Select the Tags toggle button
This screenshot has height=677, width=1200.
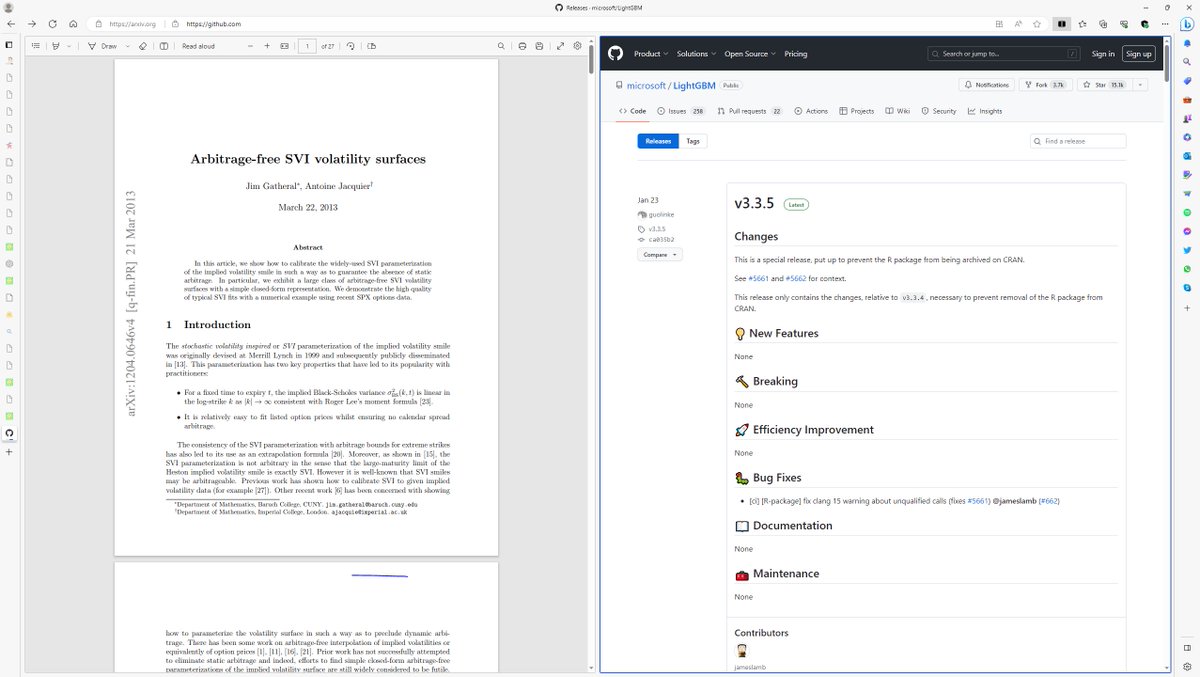pyautogui.click(x=693, y=141)
